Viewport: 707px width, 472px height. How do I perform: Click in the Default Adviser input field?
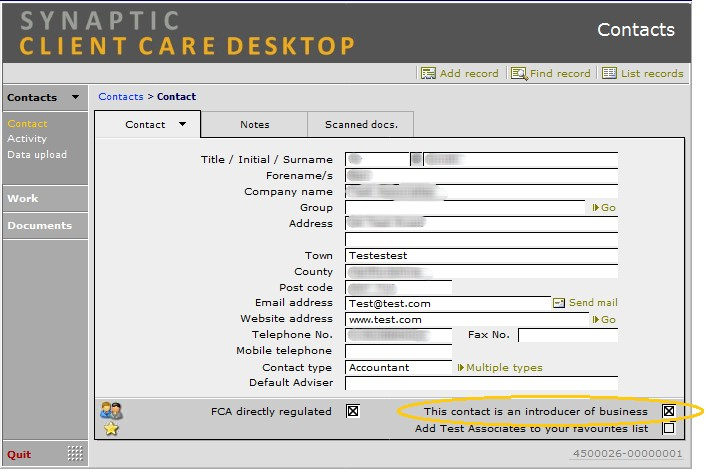point(481,383)
